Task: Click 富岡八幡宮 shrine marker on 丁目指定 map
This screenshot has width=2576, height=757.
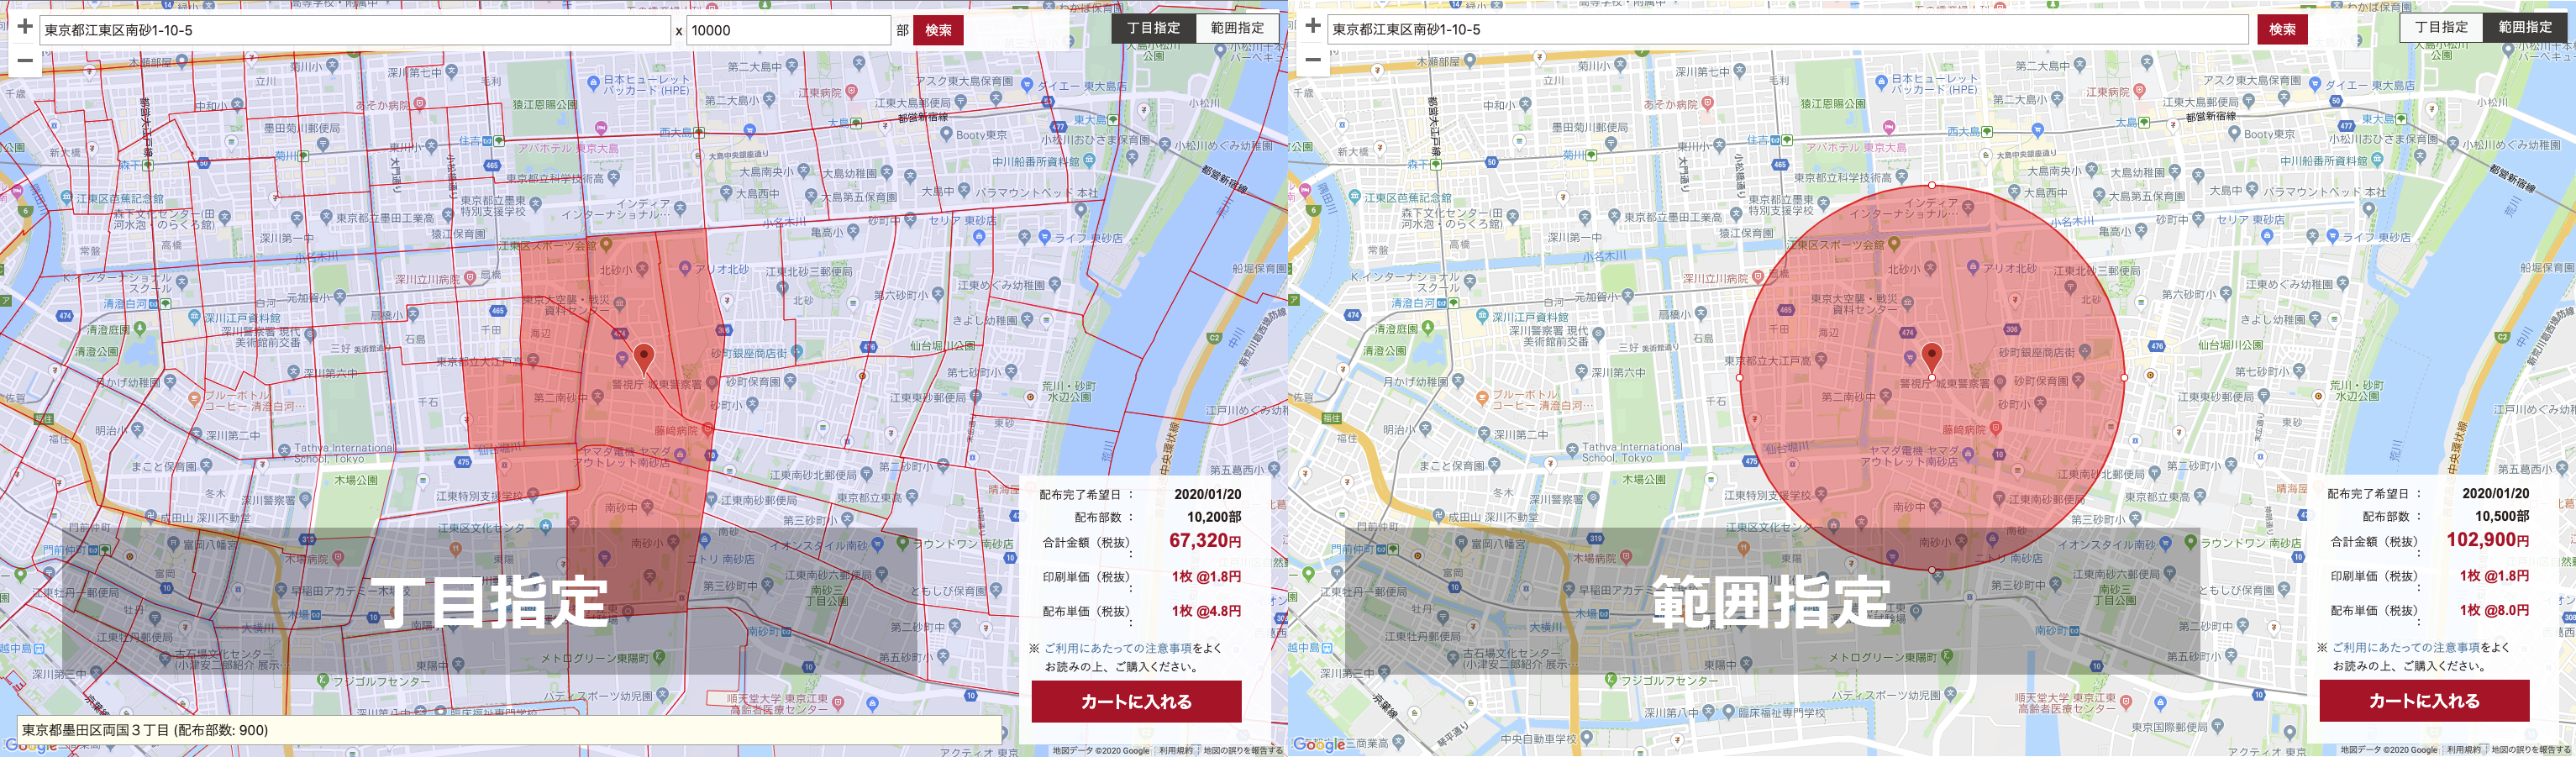Action: 174,545
